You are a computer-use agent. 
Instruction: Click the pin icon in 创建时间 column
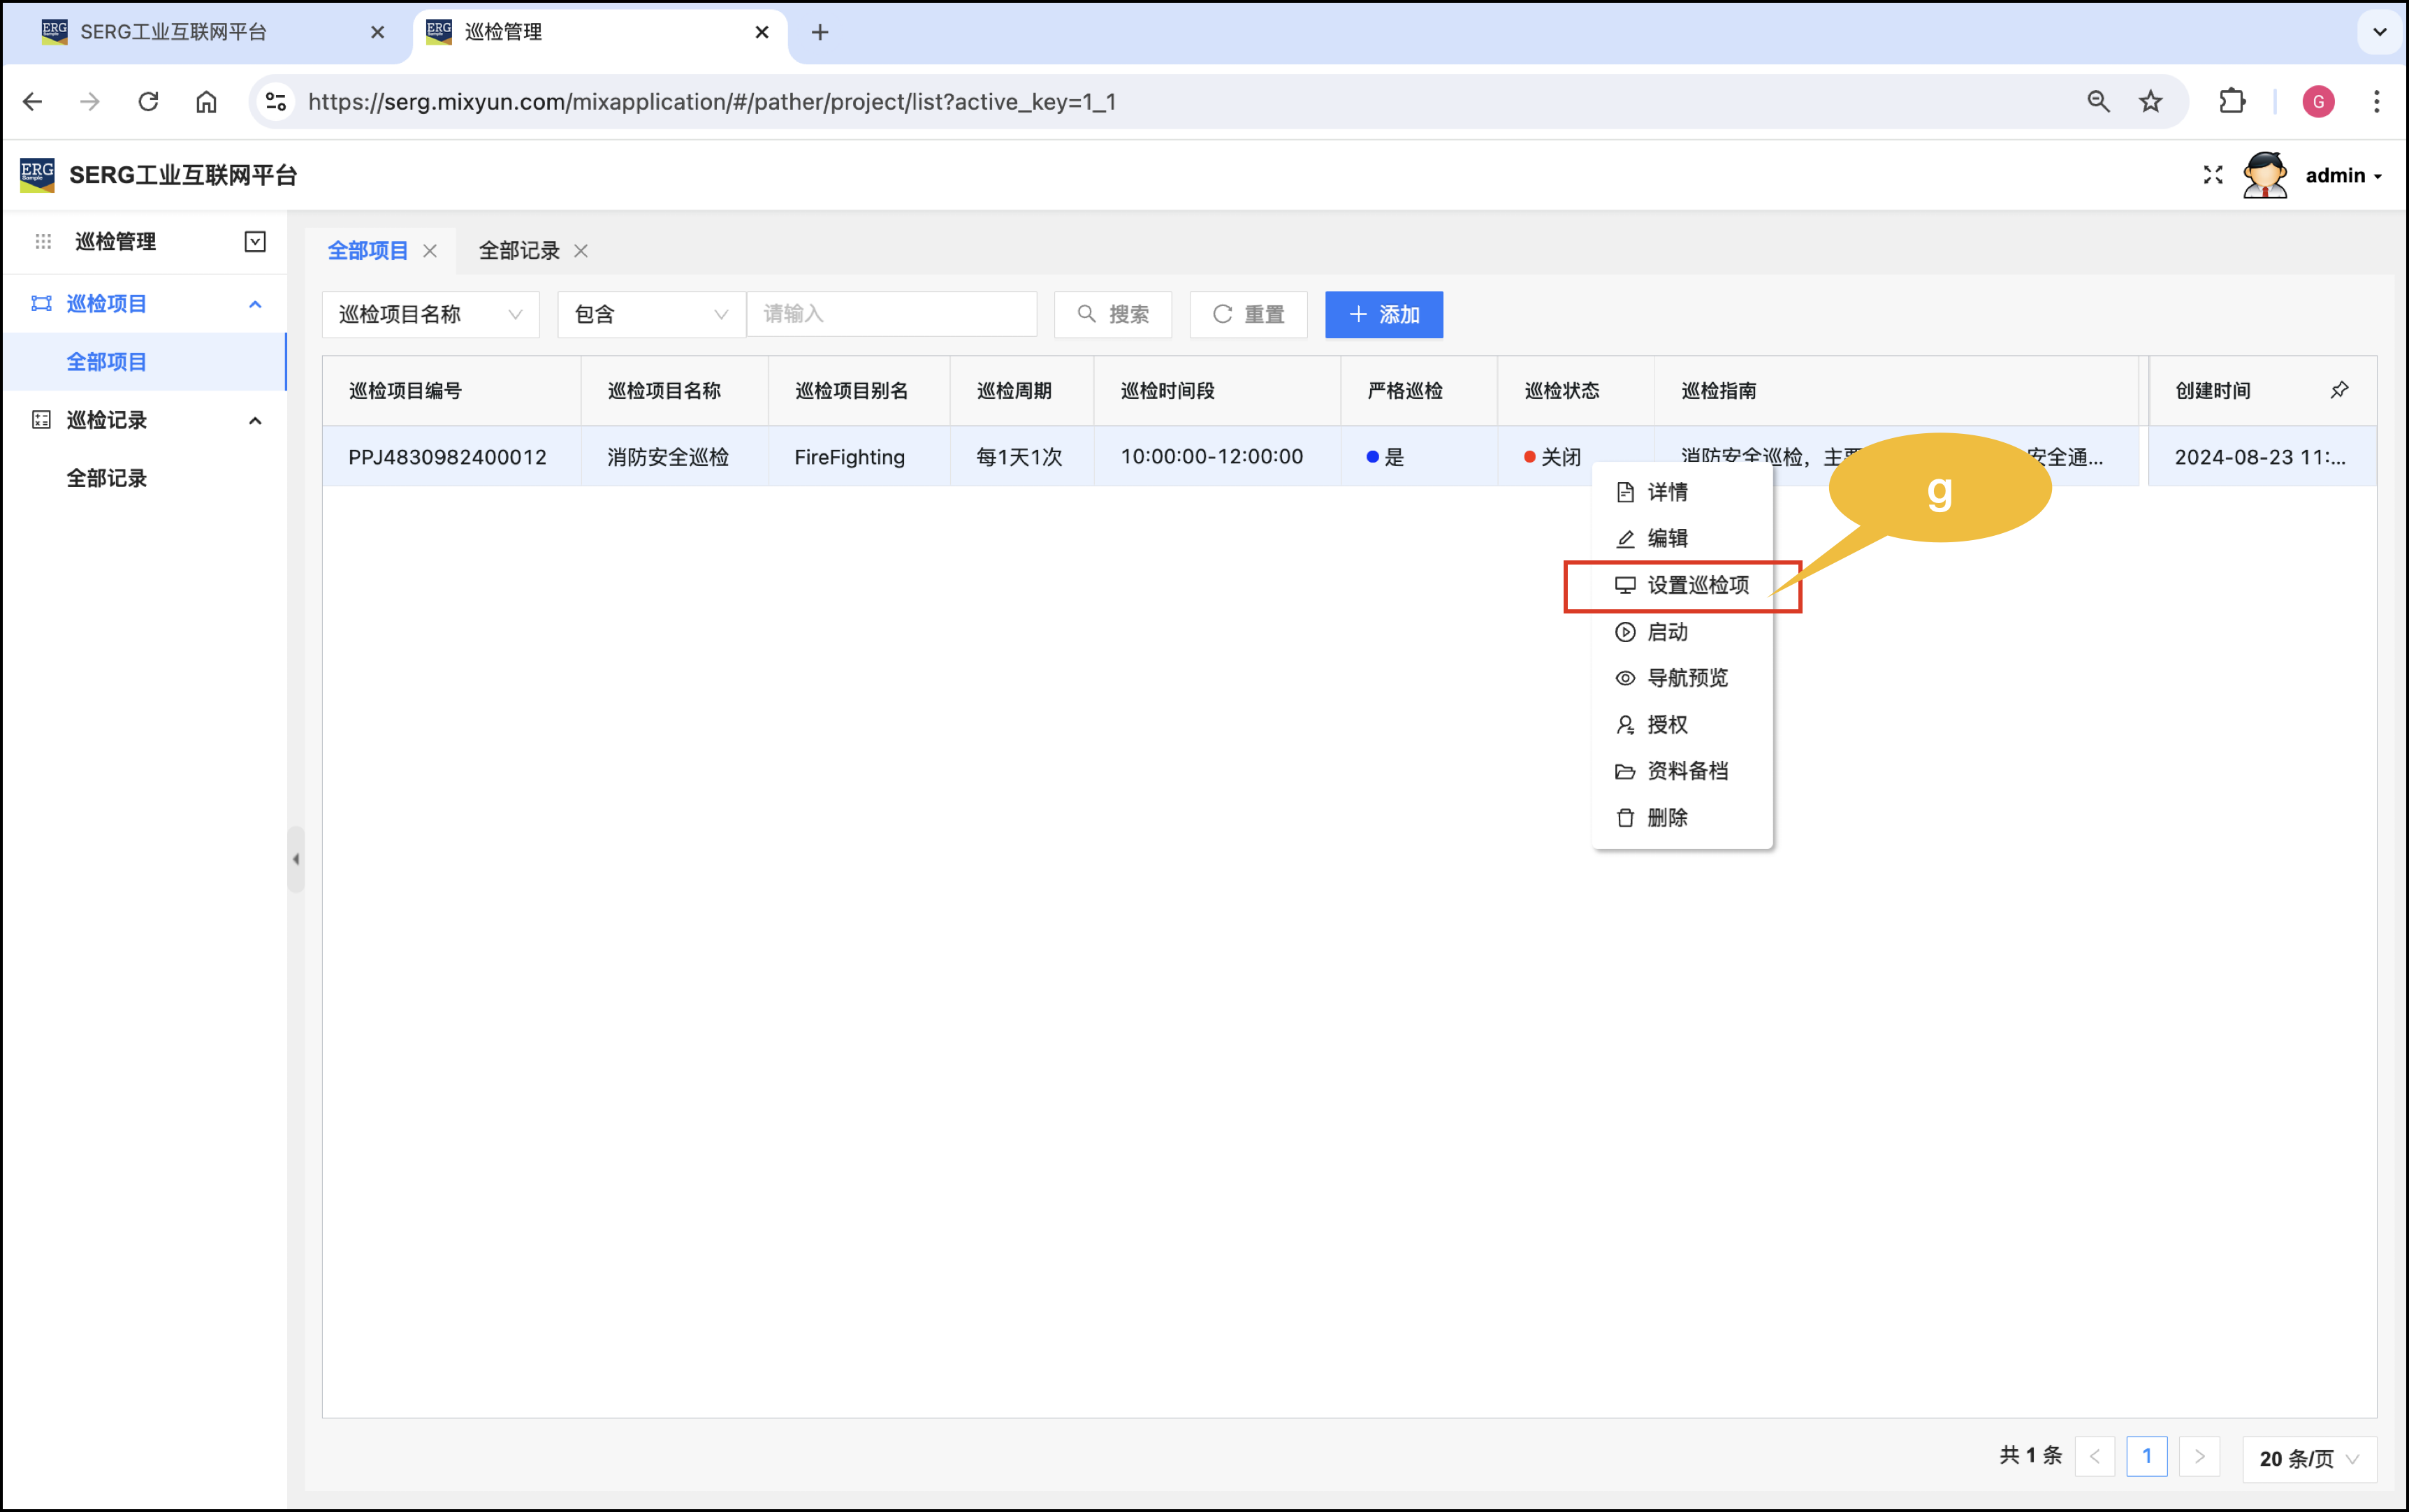pos(2339,390)
